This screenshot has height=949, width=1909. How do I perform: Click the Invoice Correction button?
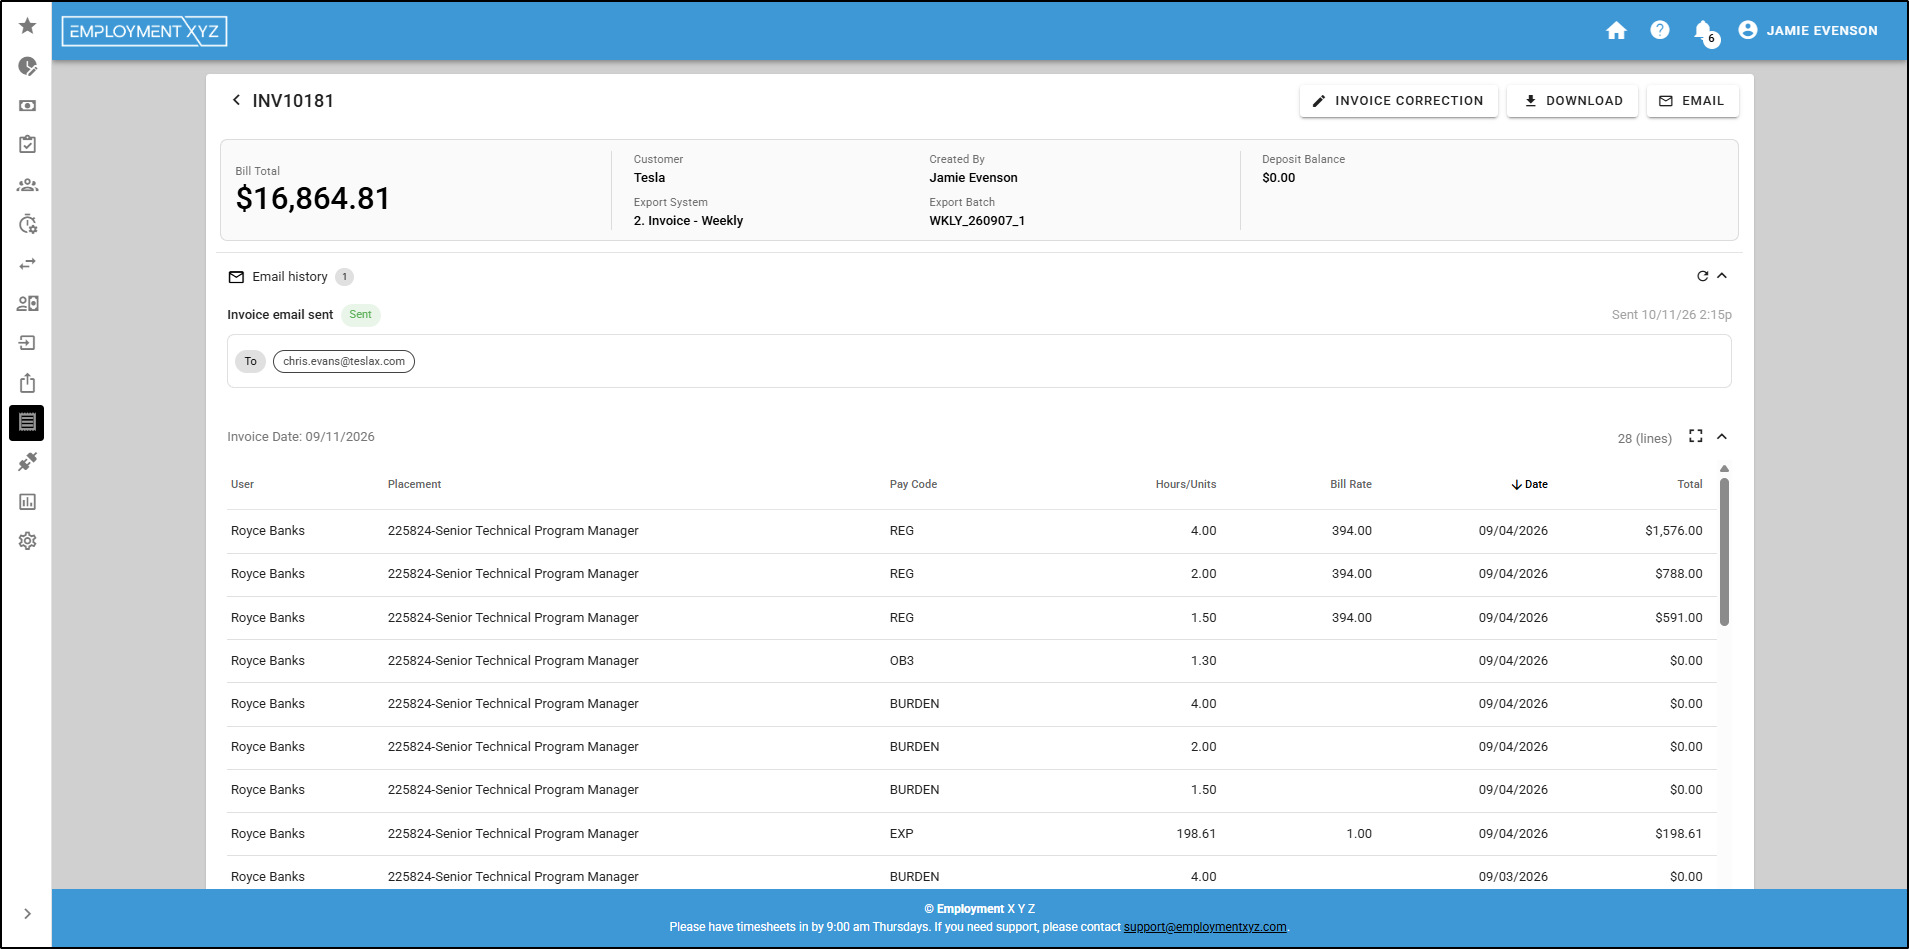pyautogui.click(x=1398, y=101)
